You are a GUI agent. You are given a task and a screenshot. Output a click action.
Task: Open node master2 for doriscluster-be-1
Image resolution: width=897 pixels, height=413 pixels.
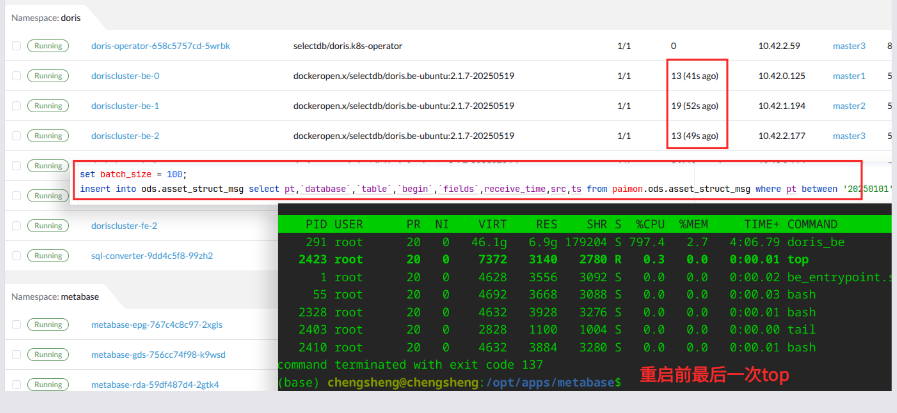849,106
